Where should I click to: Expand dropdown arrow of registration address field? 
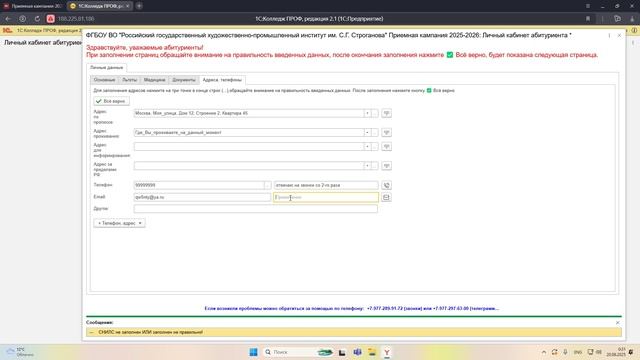point(367,113)
